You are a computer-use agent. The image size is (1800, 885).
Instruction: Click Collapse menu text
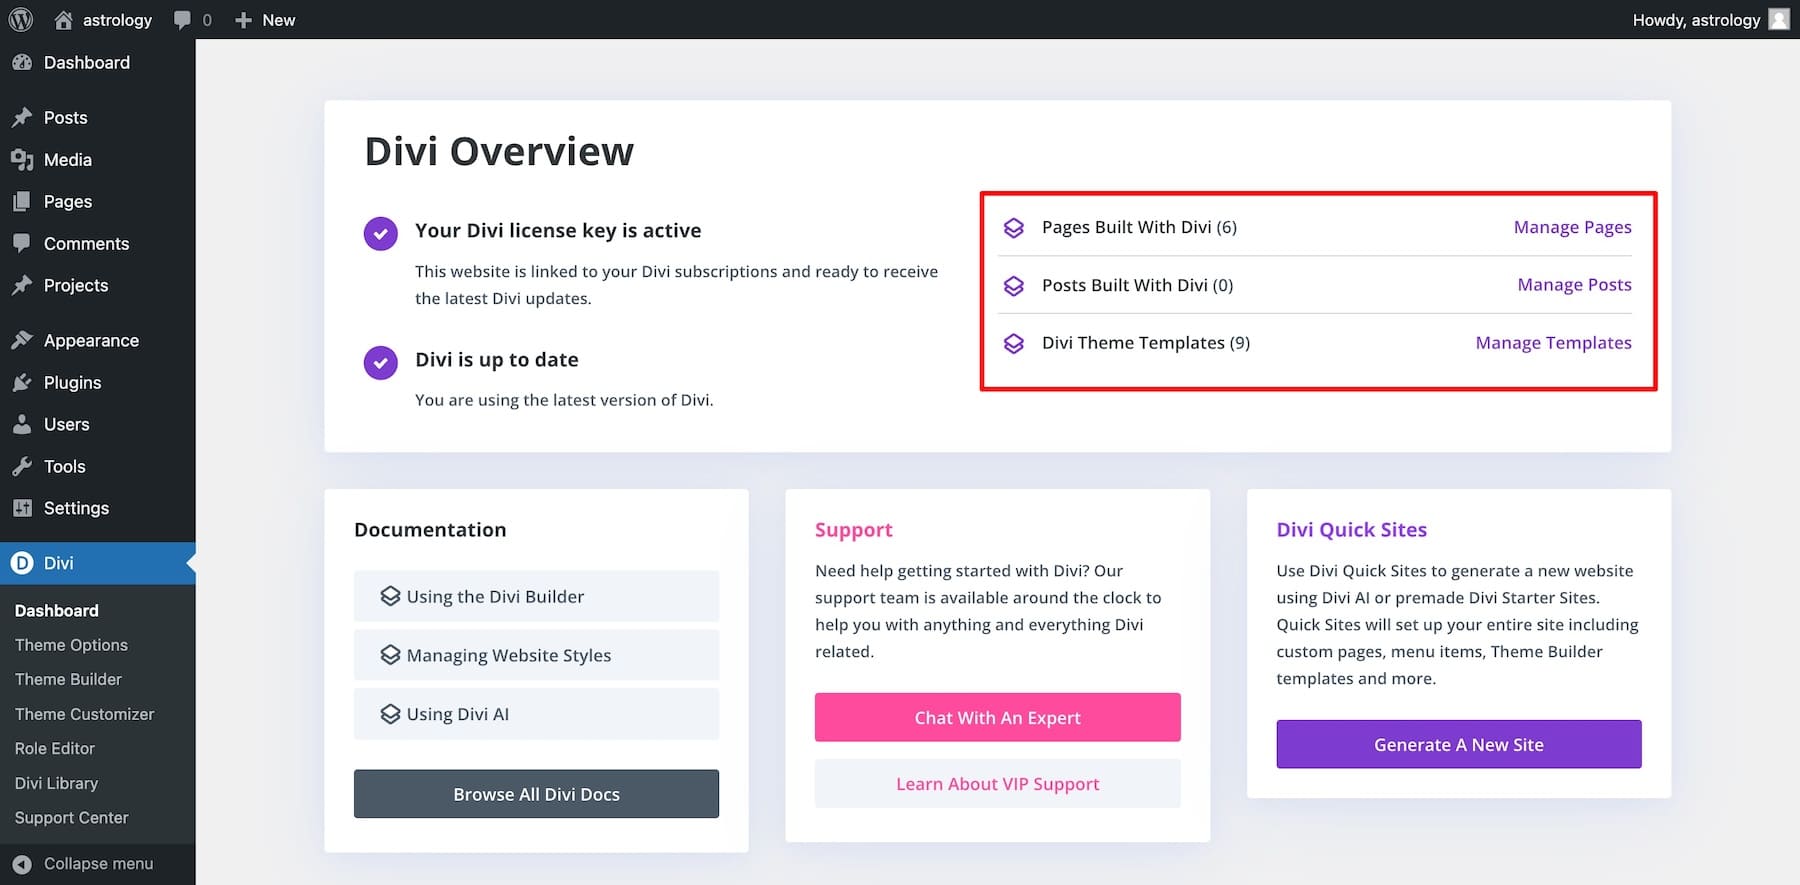coord(98,863)
